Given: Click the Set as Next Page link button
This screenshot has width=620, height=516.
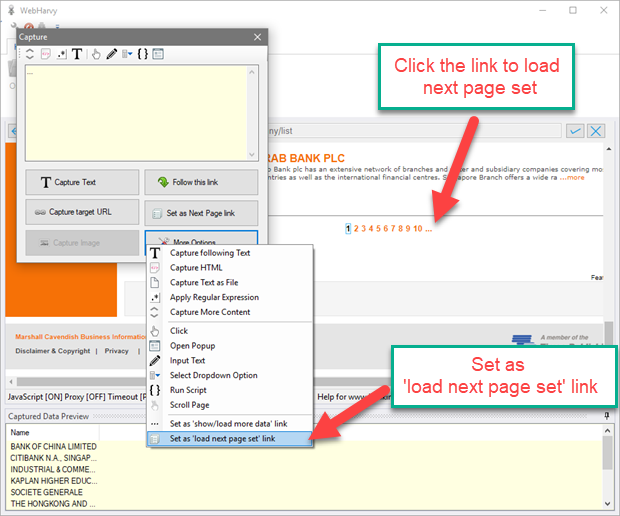Looking at the screenshot, I should click(201, 212).
